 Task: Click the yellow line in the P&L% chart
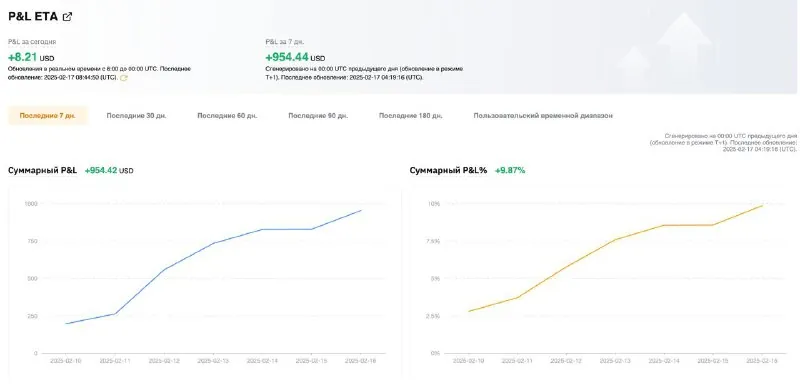pos(615,239)
